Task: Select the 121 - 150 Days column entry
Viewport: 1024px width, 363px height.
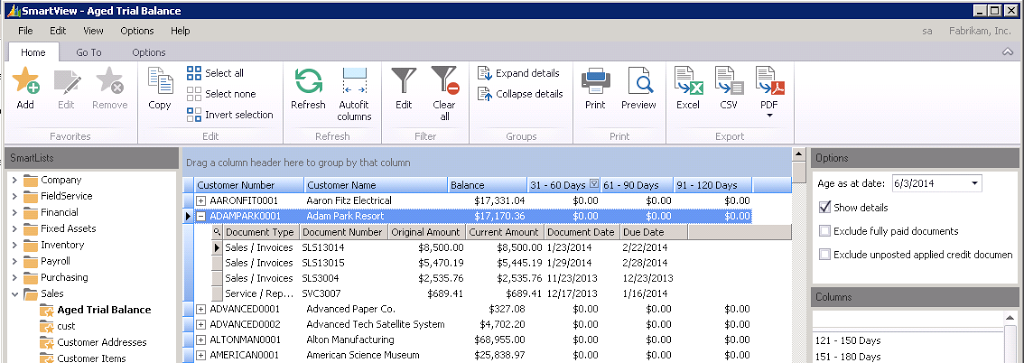Action: tap(848, 341)
